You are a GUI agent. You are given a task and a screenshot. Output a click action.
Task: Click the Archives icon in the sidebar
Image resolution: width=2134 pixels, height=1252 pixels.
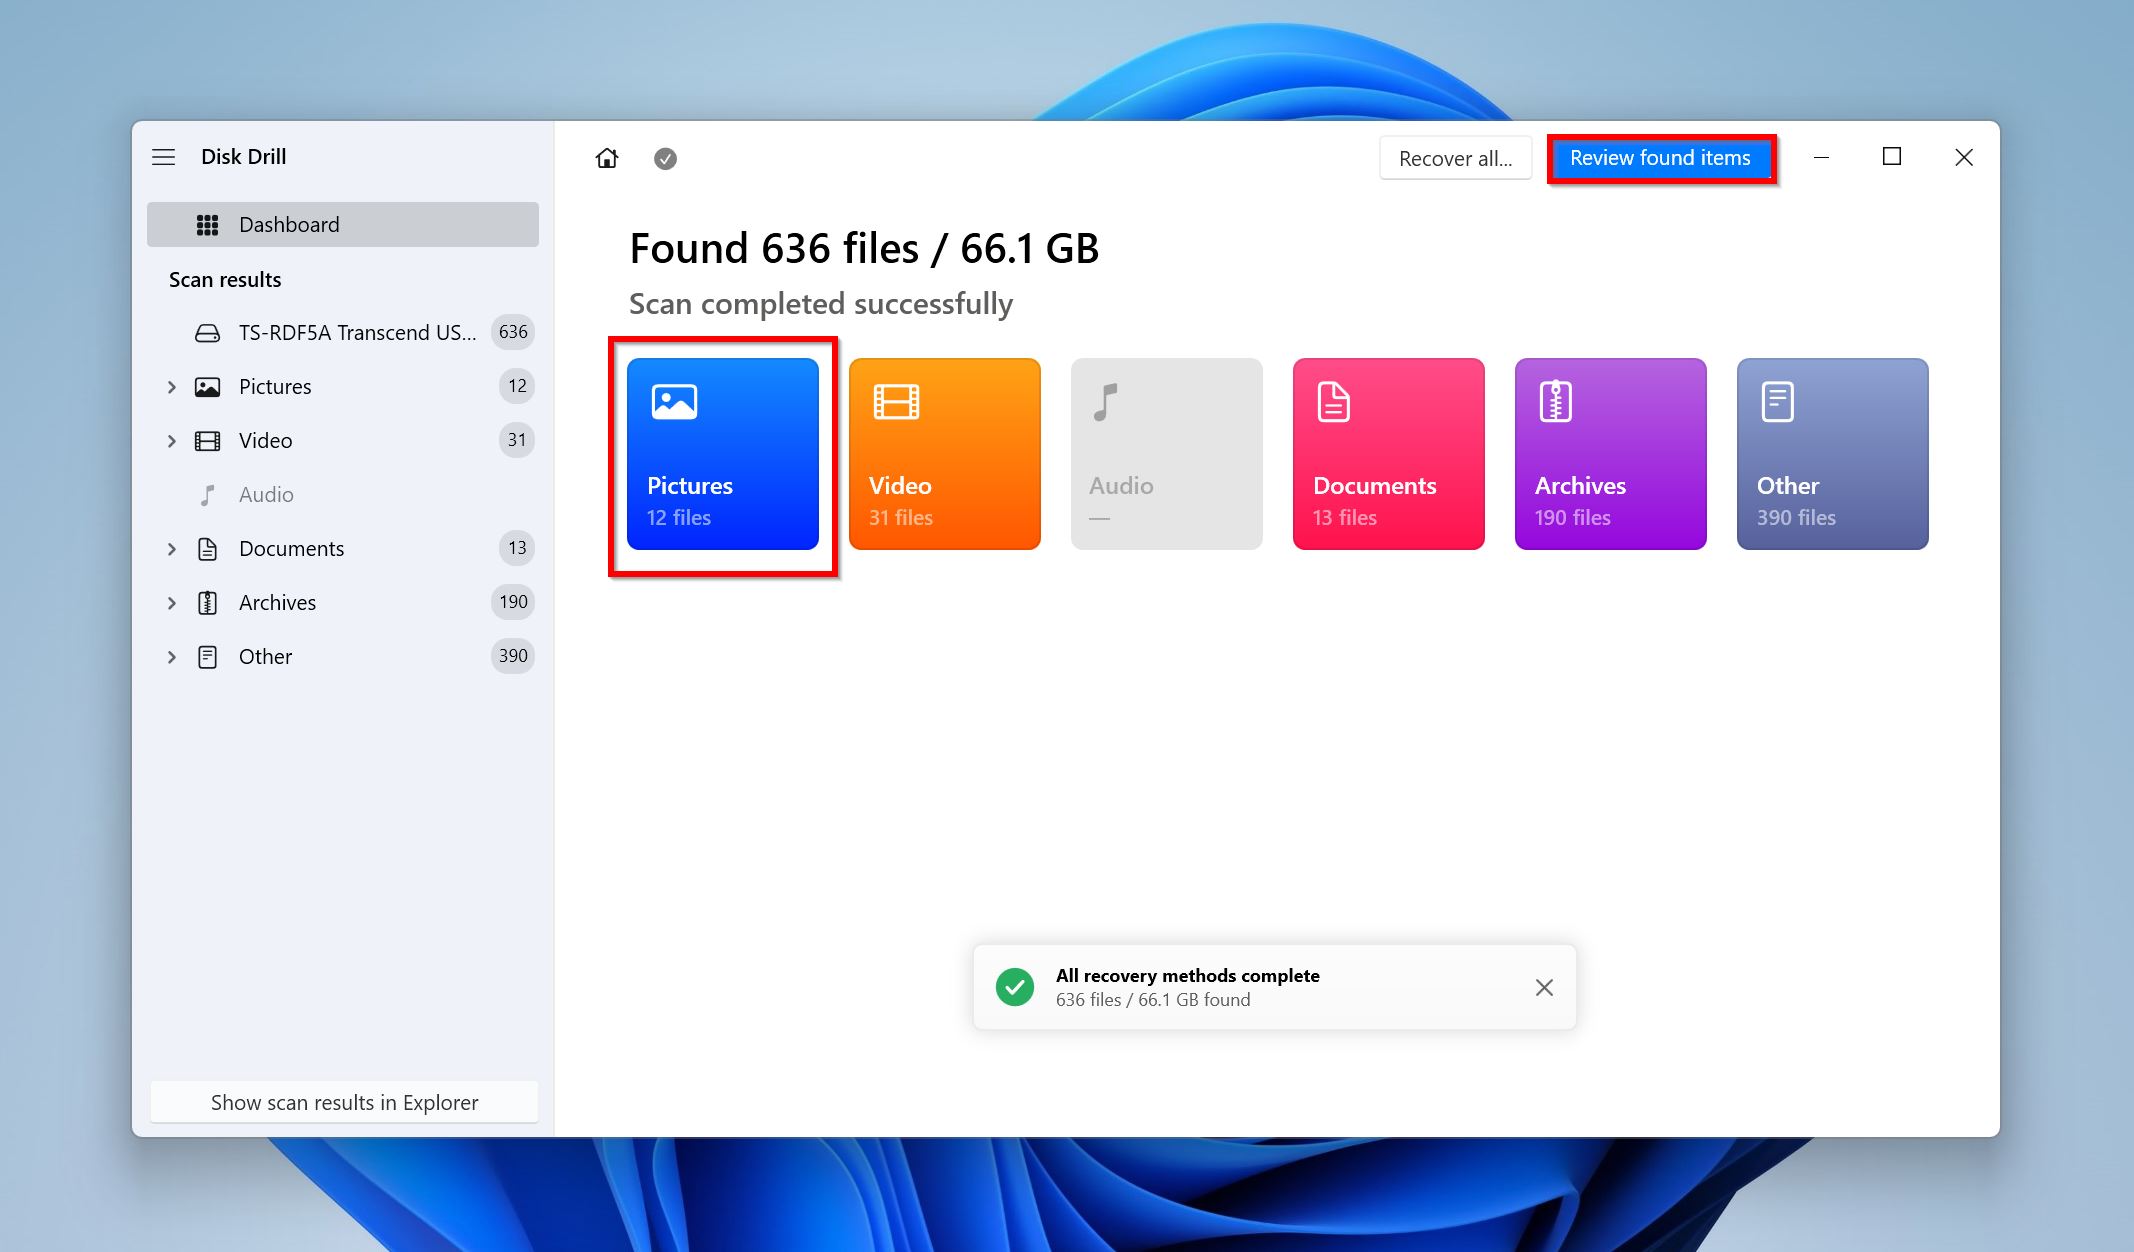click(206, 602)
